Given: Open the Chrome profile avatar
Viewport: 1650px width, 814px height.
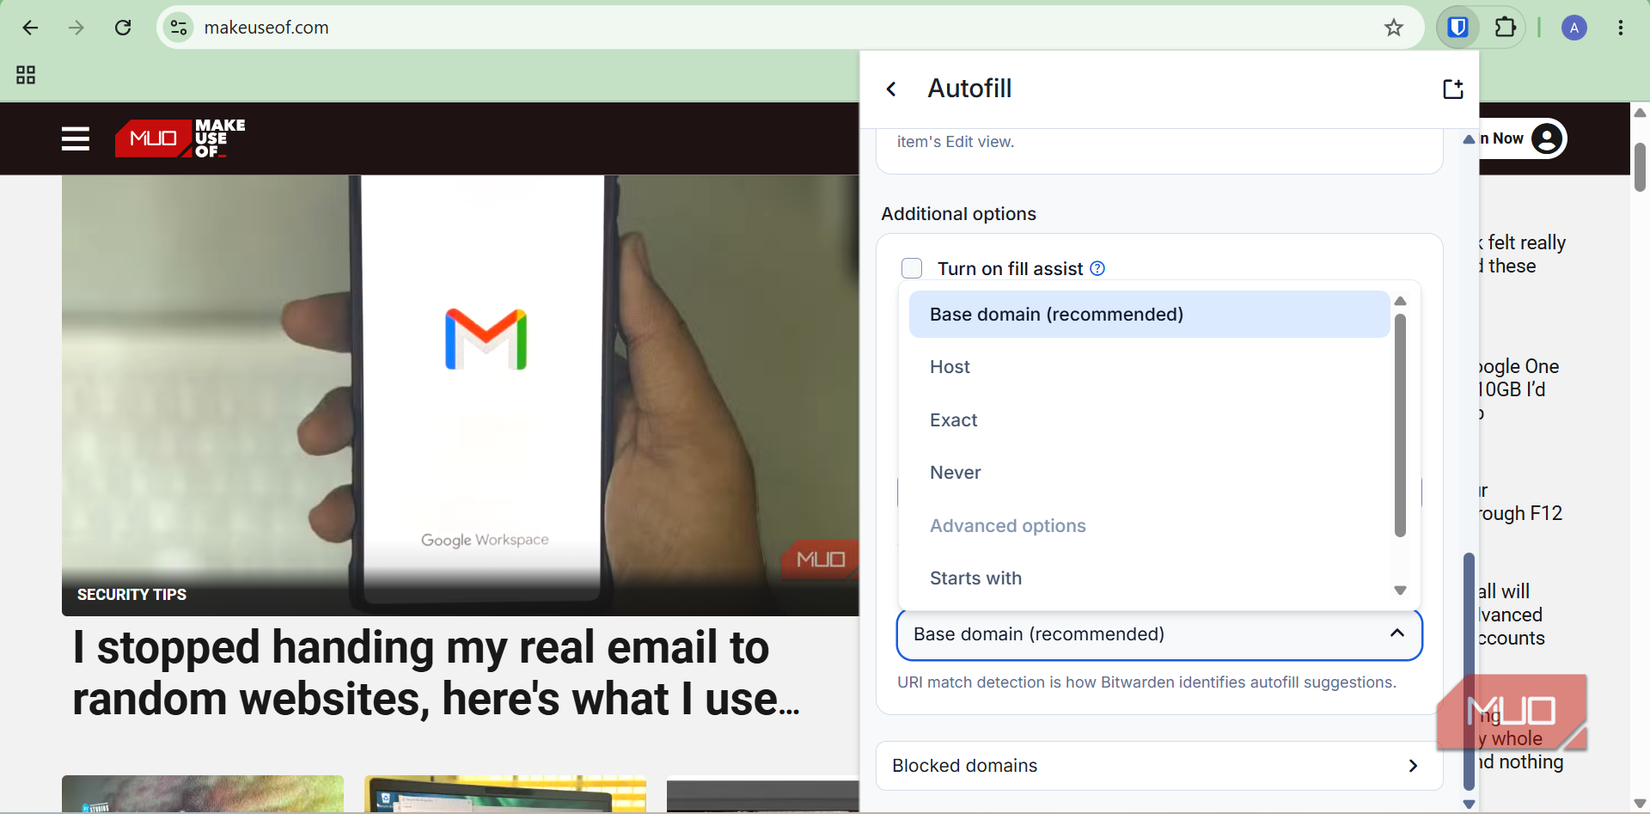Looking at the screenshot, I should point(1574,28).
